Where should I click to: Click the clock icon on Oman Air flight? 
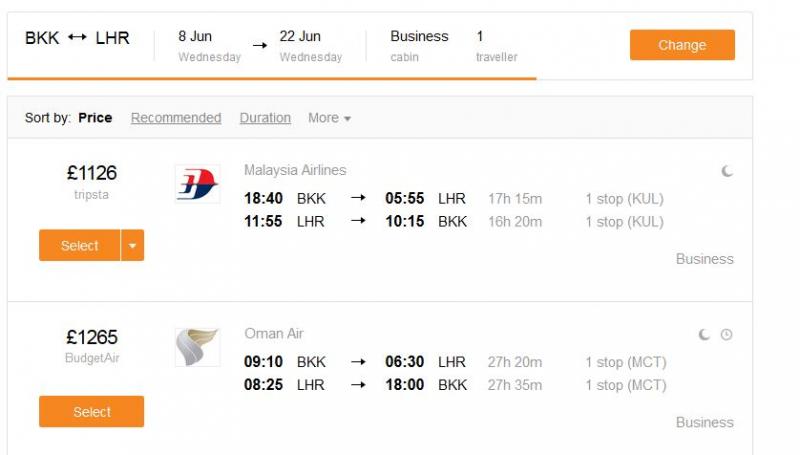point(727,335)
